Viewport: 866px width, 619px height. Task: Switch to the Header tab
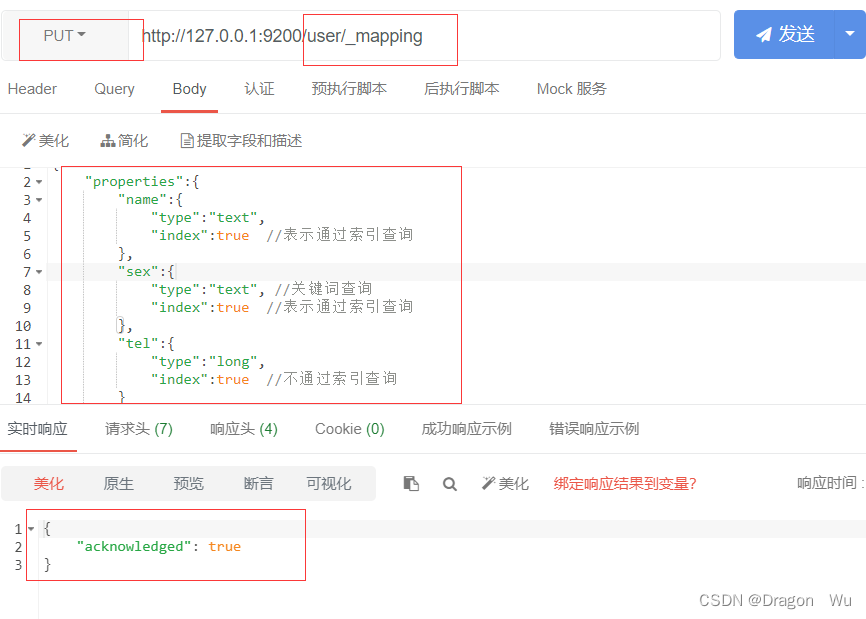32,89
